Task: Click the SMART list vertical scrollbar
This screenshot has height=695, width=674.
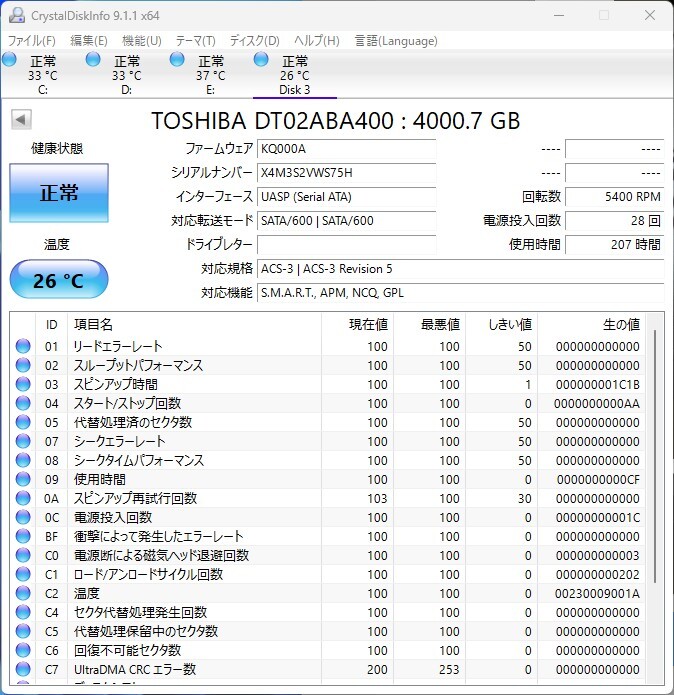Action: click(x=655, y=457)
